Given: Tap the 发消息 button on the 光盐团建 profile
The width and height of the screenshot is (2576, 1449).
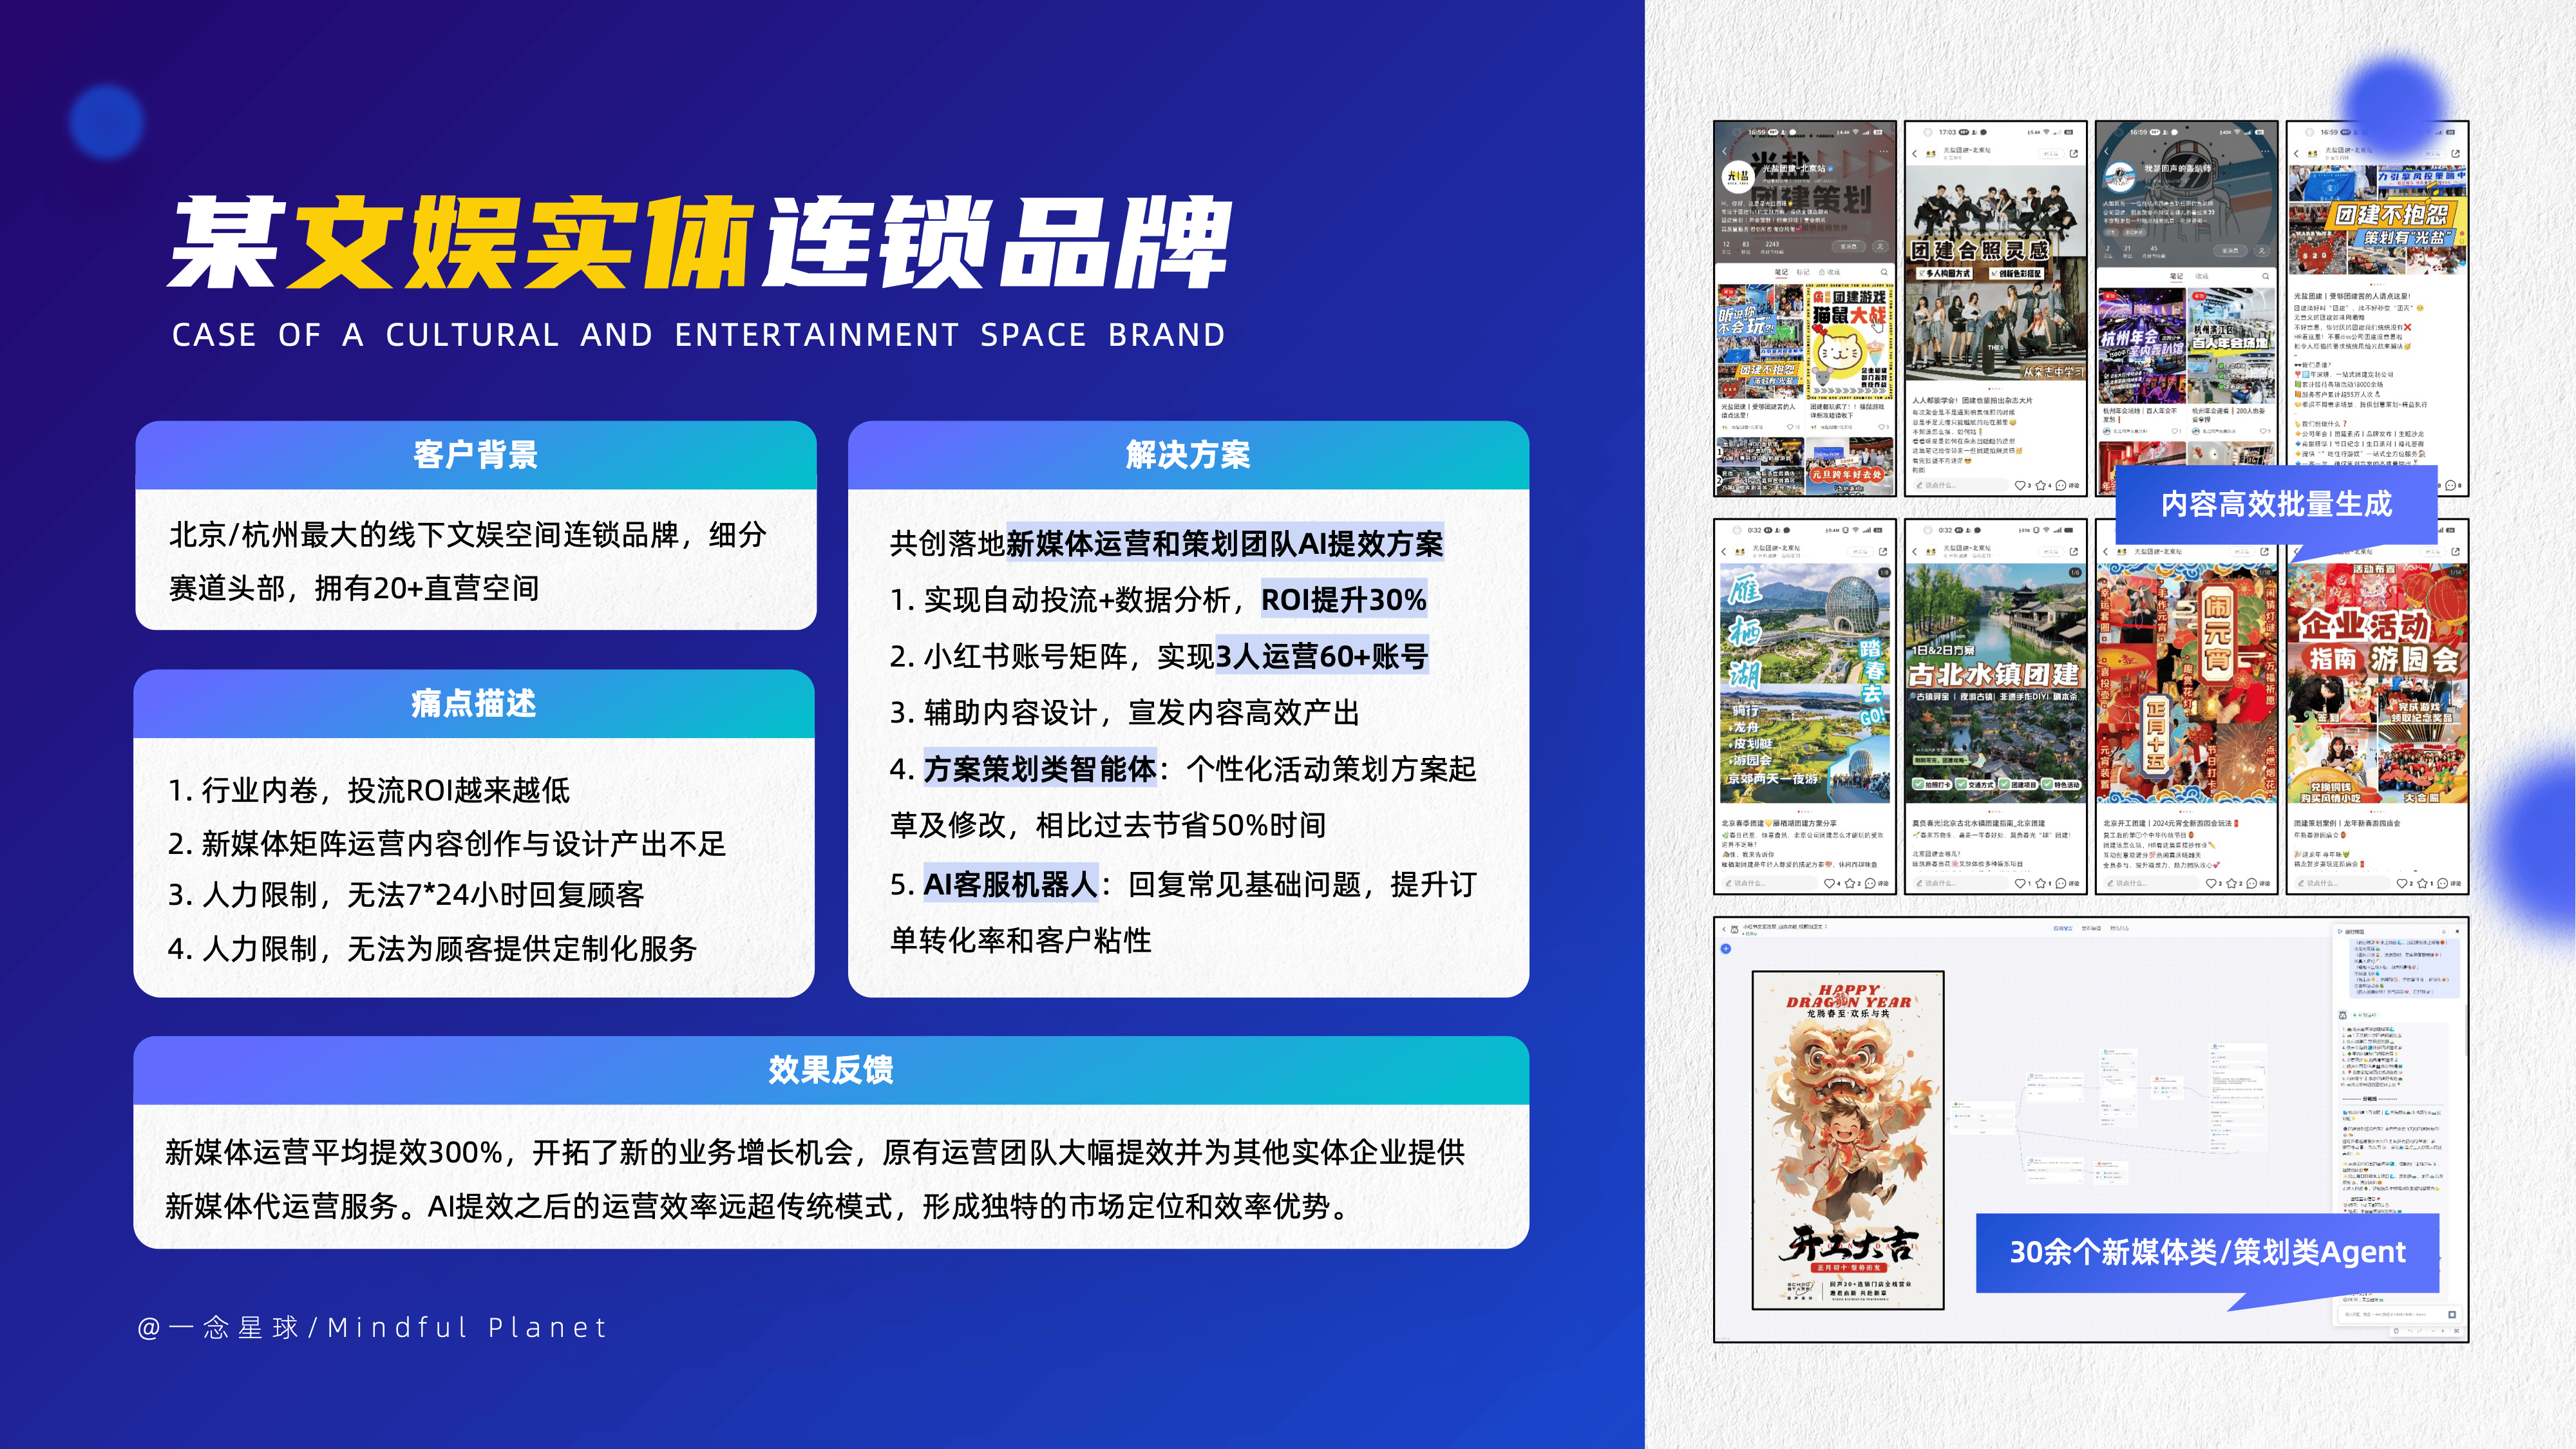Looking at the screenshot, I should [1848, 246].
